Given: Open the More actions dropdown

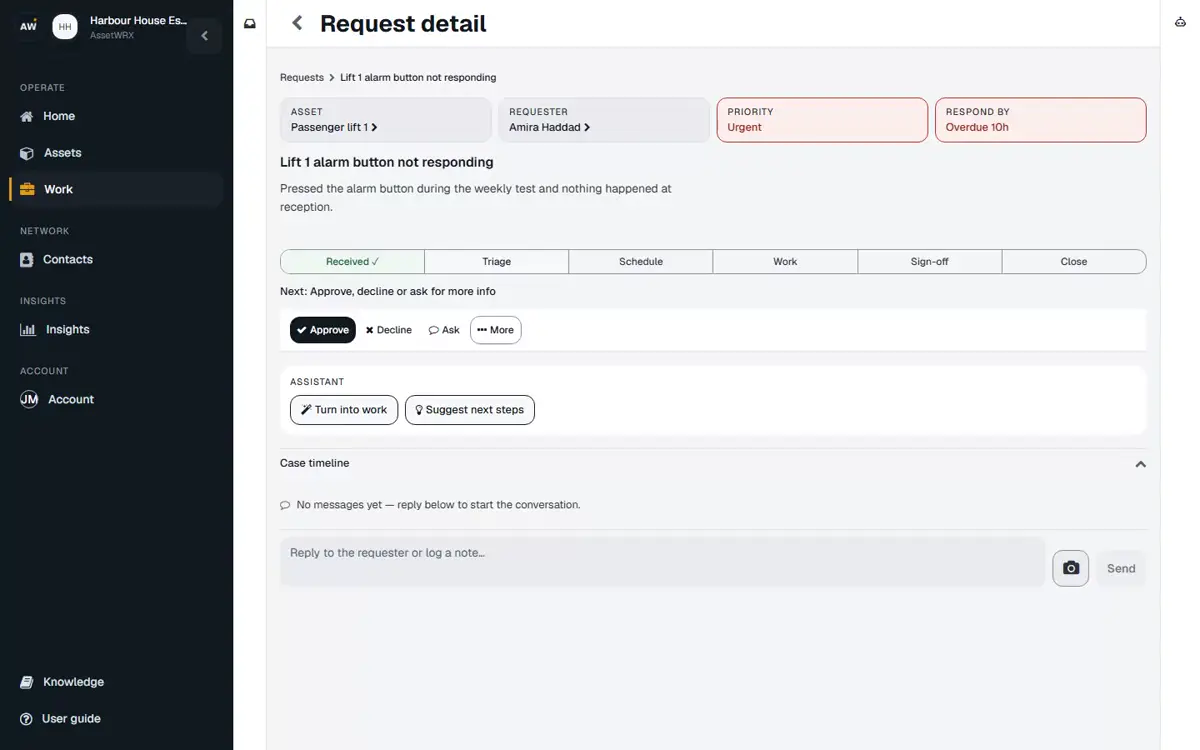Looking at the screenshot, I should (495, 330).
